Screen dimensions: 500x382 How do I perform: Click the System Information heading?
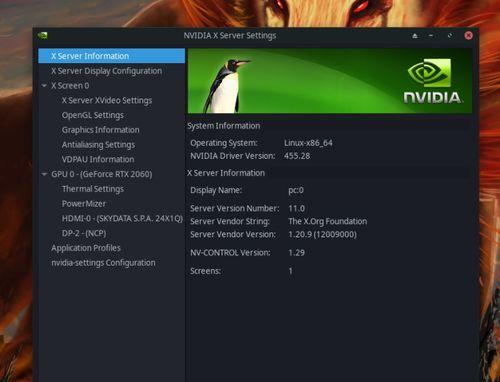(223, 126)
